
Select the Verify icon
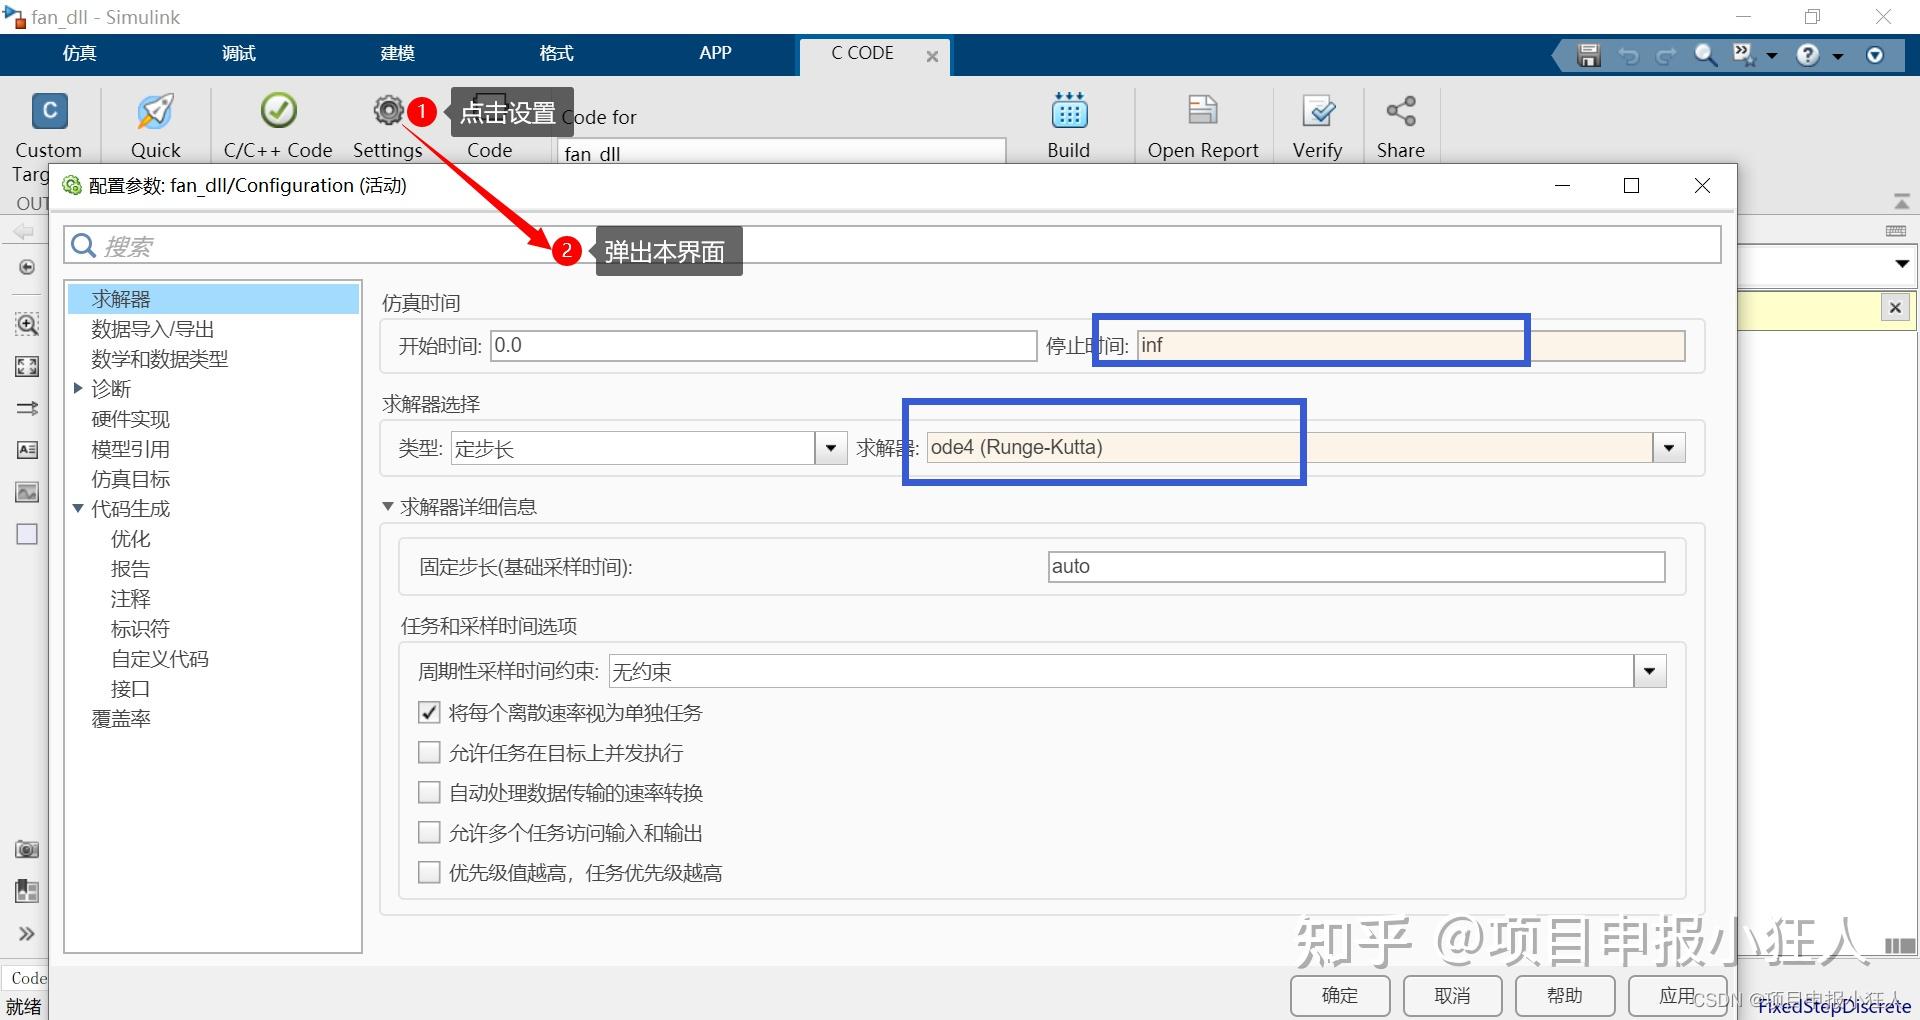click(x=1317, y=111)
